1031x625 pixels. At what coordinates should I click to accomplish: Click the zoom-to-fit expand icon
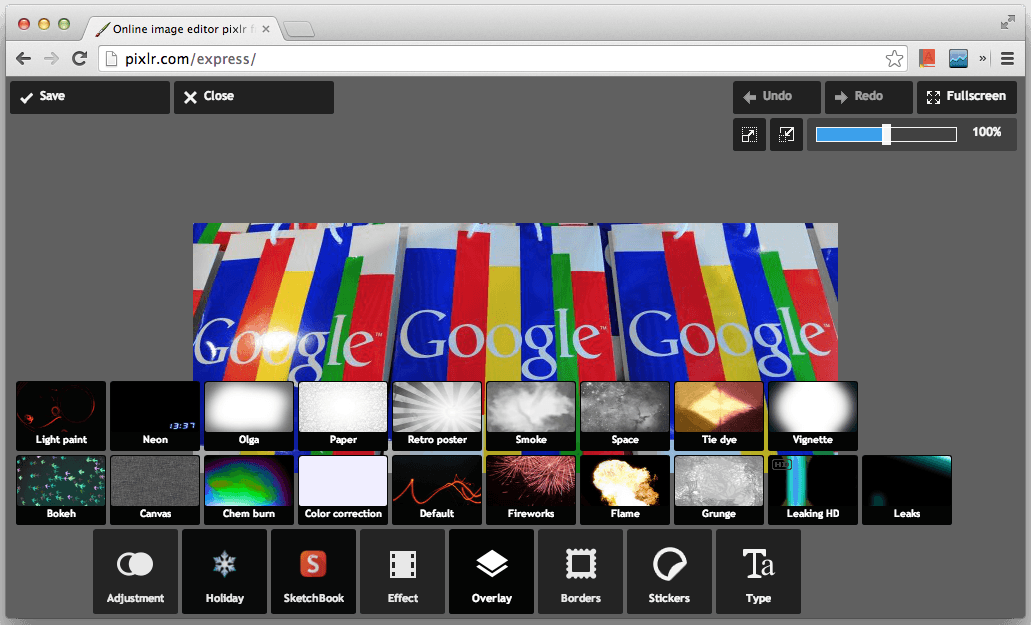[x=749, y=134]
